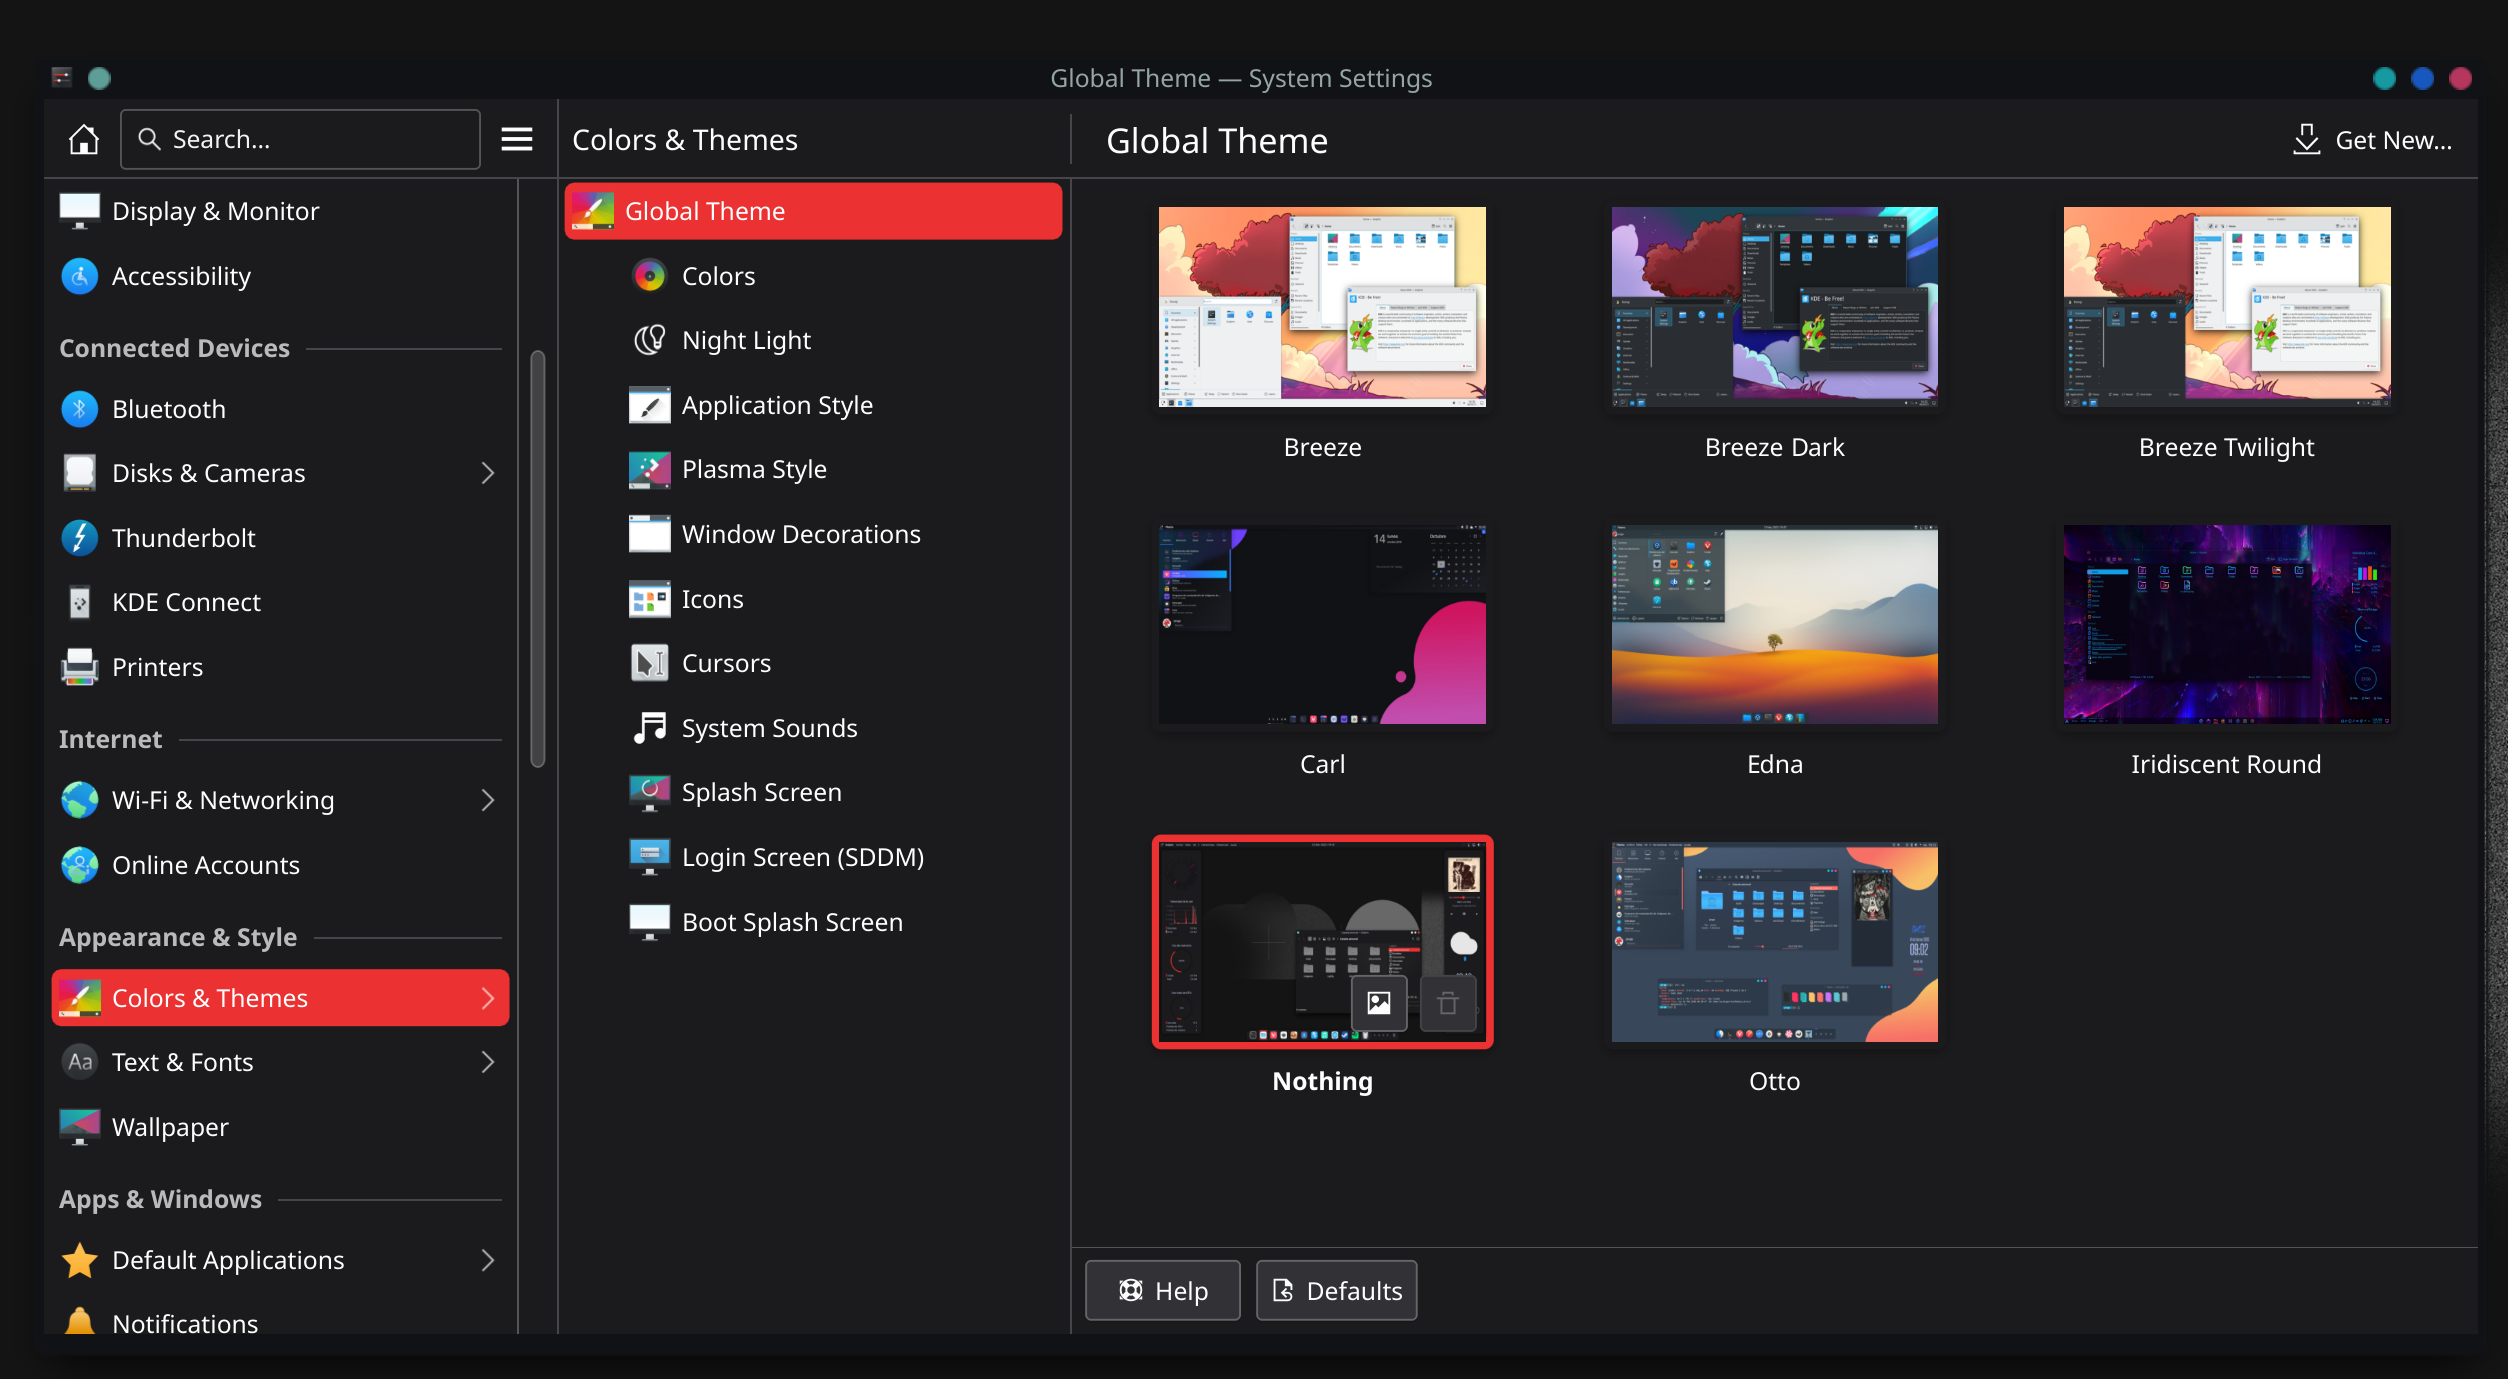
Task: Open the Wallpaper settings entry
Action: pos(280,1127)
